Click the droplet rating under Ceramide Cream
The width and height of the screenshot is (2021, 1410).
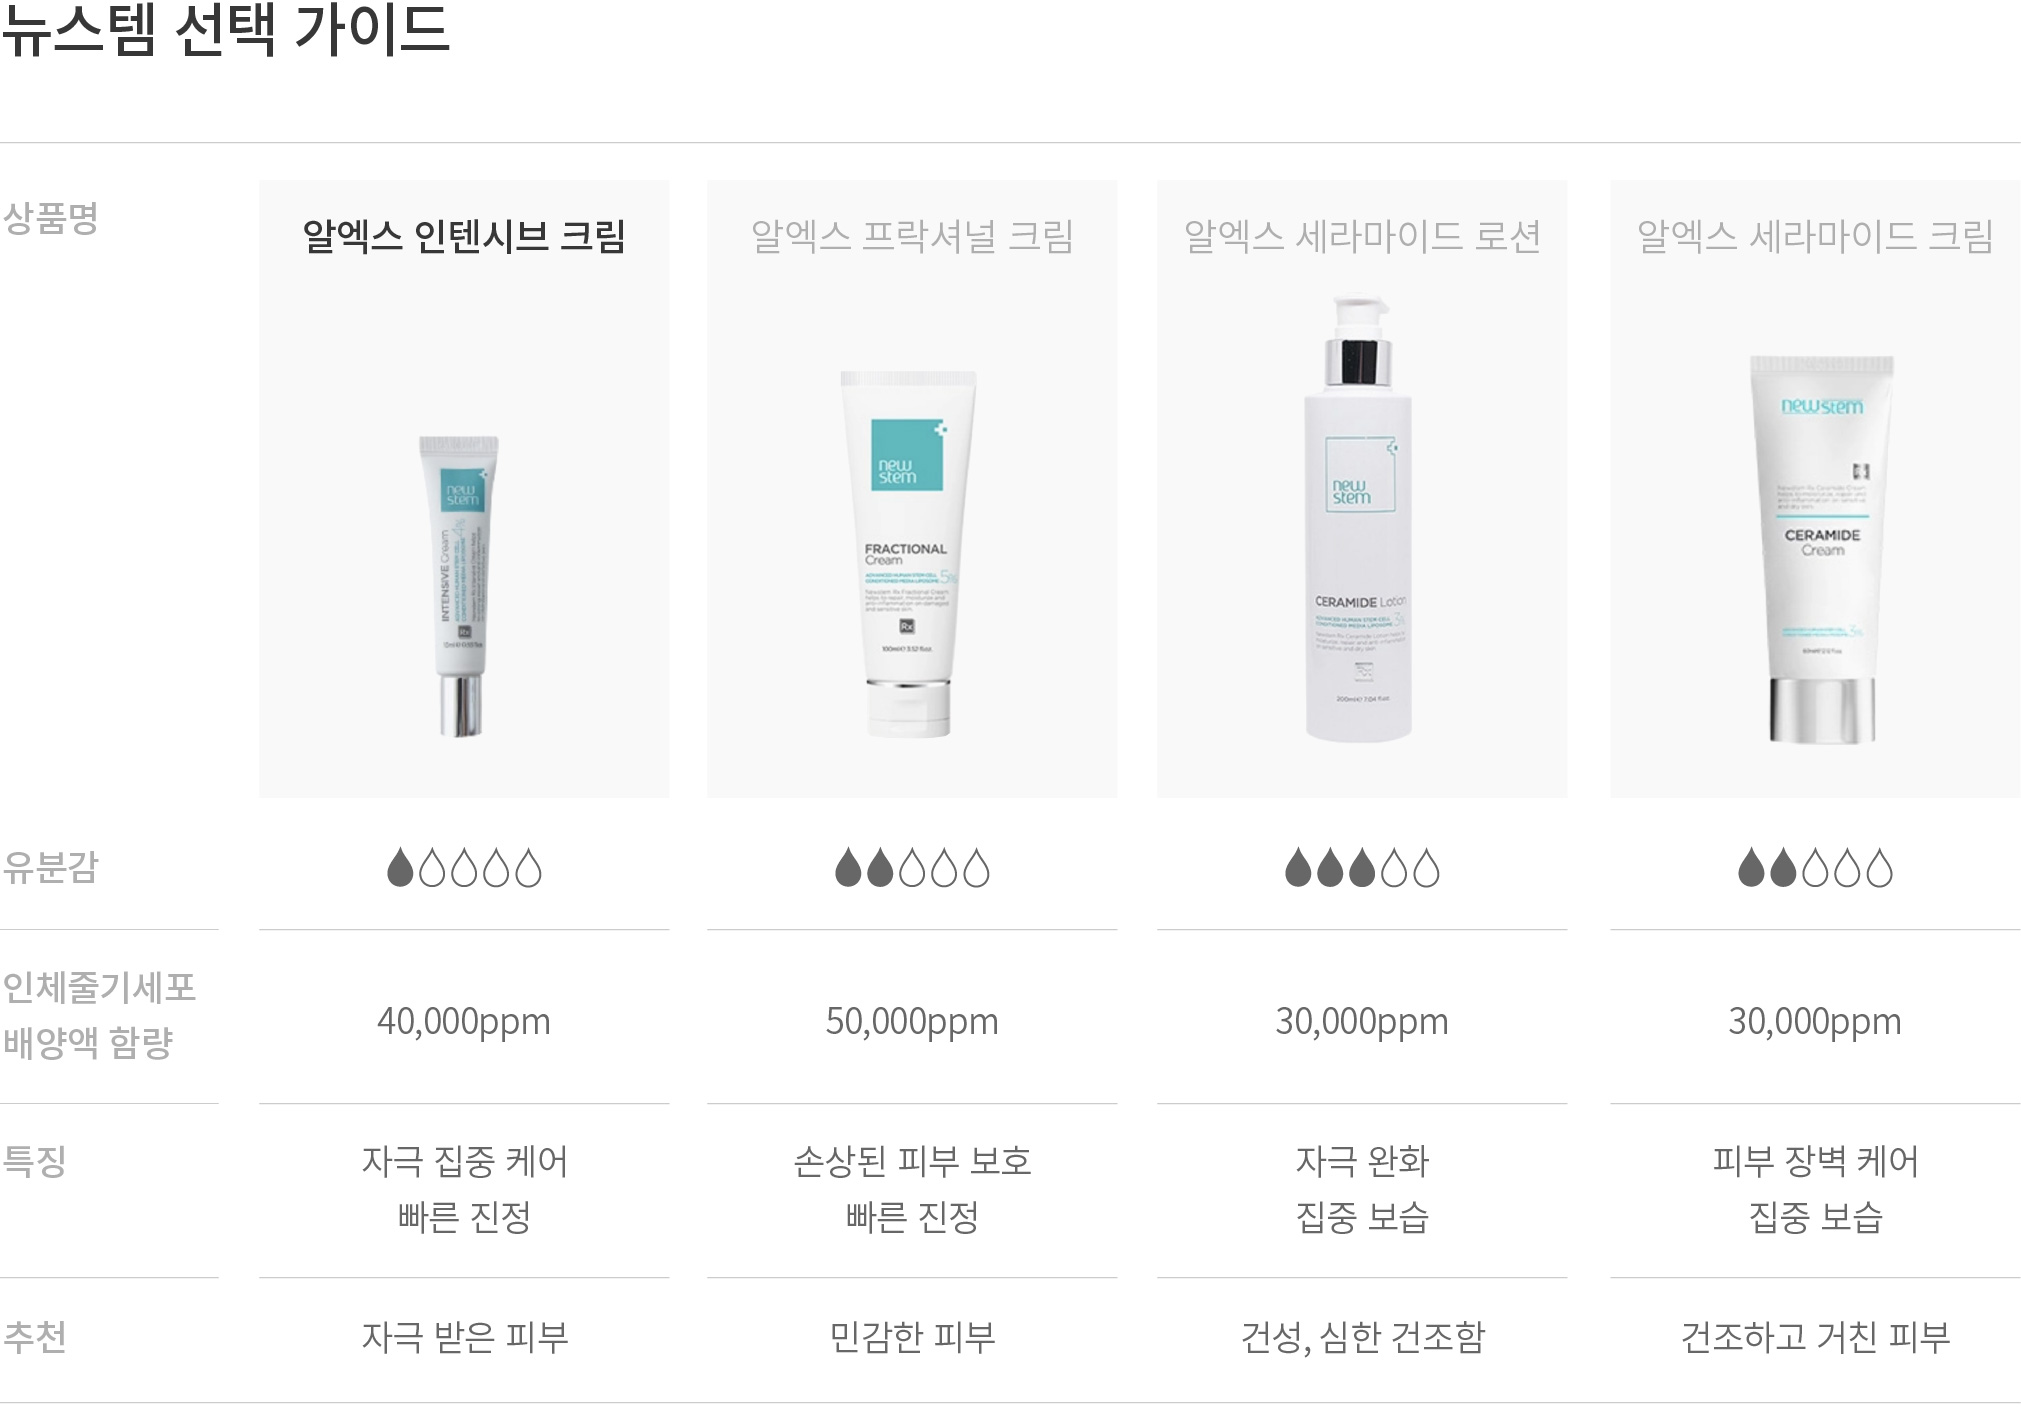click(1815, 868)
